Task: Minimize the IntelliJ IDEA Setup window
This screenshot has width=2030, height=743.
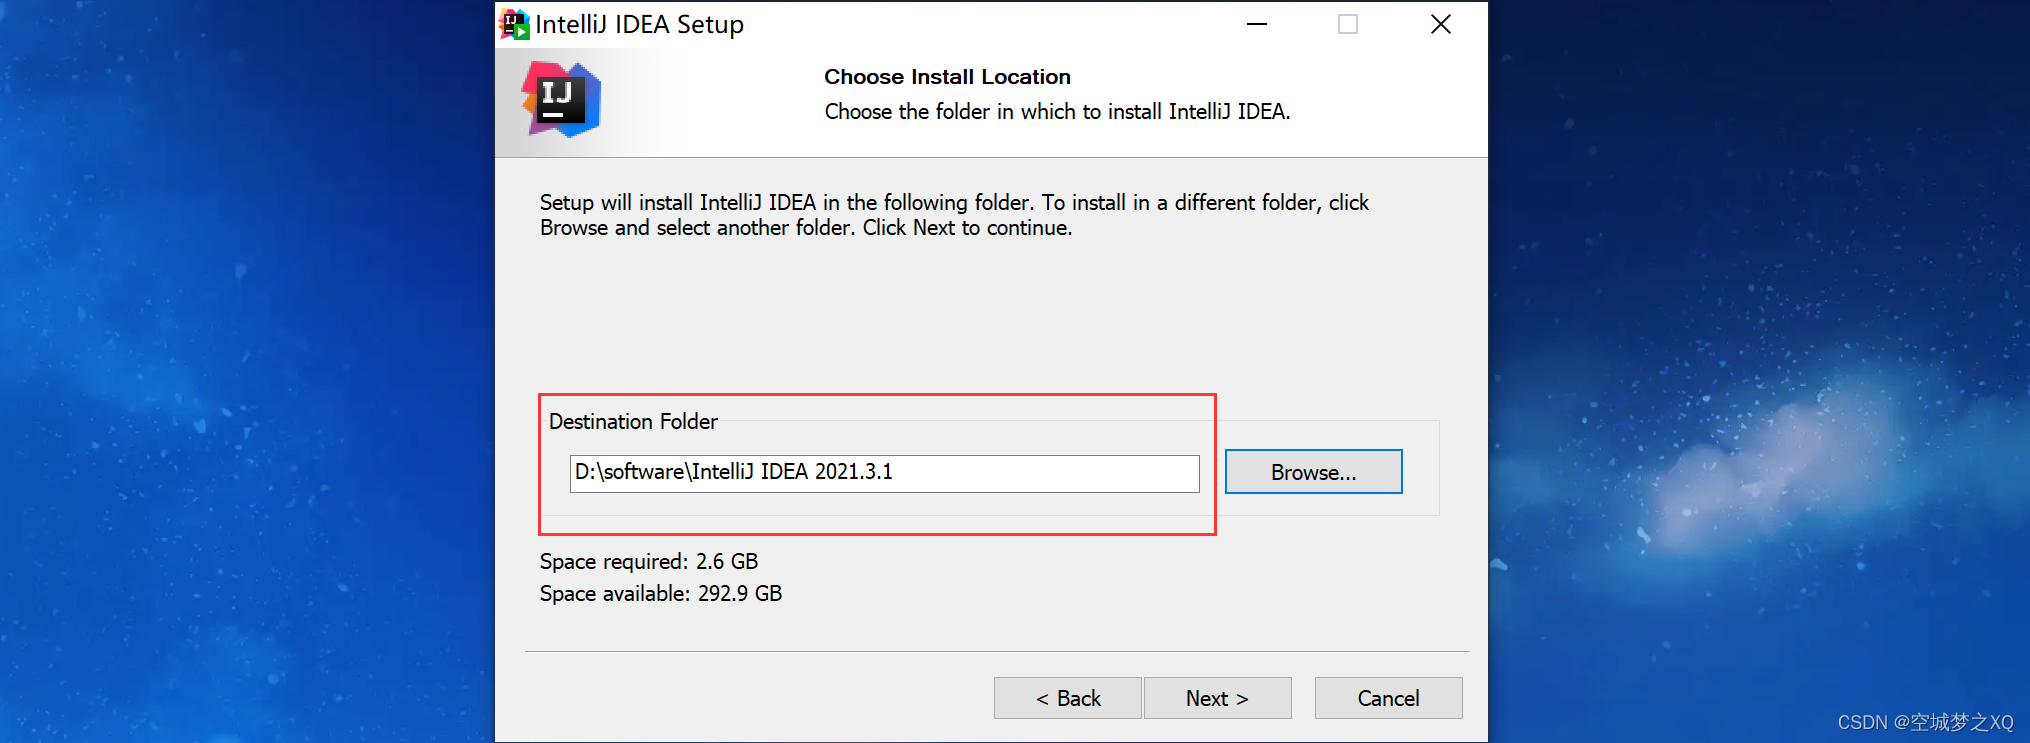Action: pos(1257,24)
